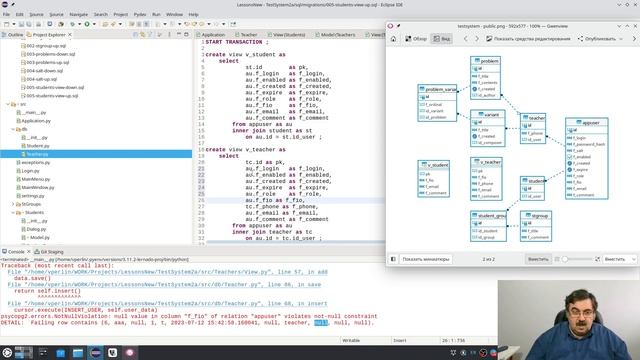Click Link with Editor icon in Project Explorer
The height and width of the screenshot is (360, 640).
coord(142,35)
